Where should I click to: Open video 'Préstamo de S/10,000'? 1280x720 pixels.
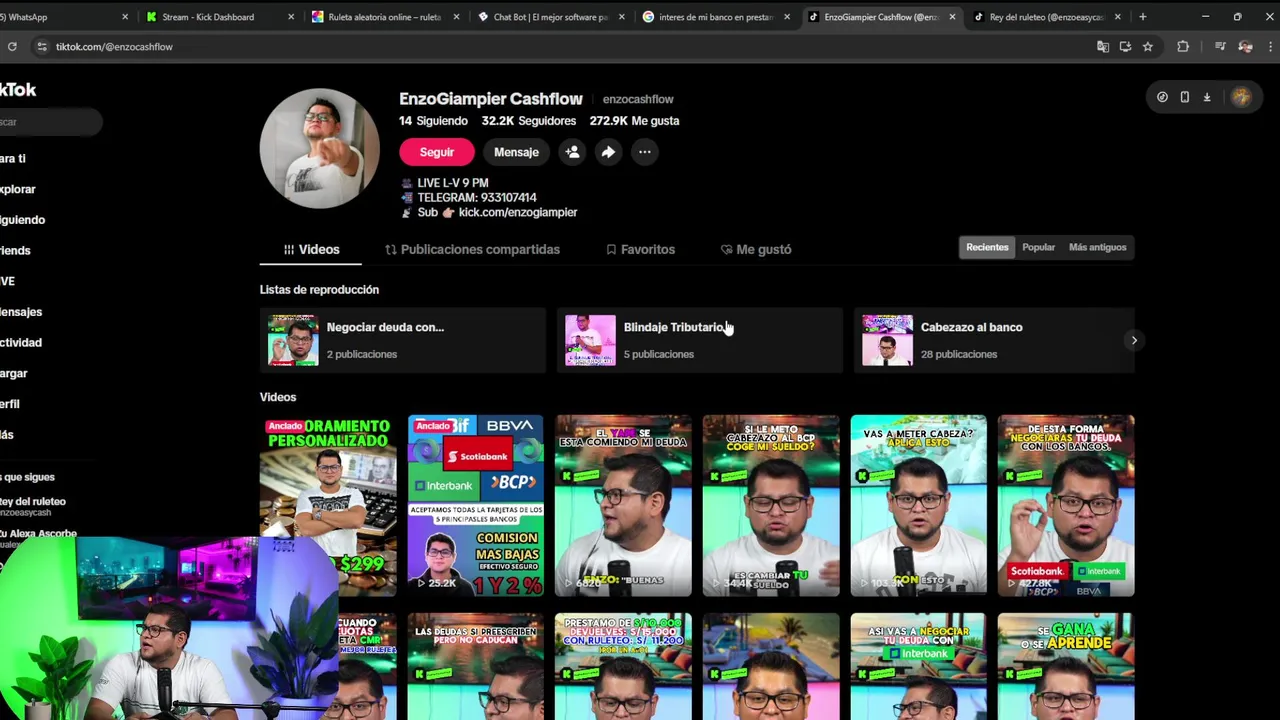point(623,666)
